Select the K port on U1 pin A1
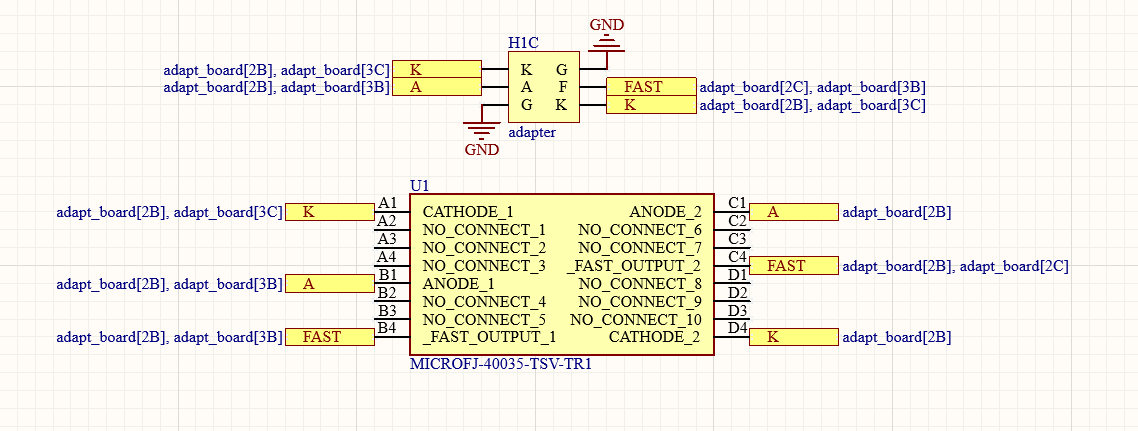The width and height of the screenshot is (1138, 431). [329, 212]
